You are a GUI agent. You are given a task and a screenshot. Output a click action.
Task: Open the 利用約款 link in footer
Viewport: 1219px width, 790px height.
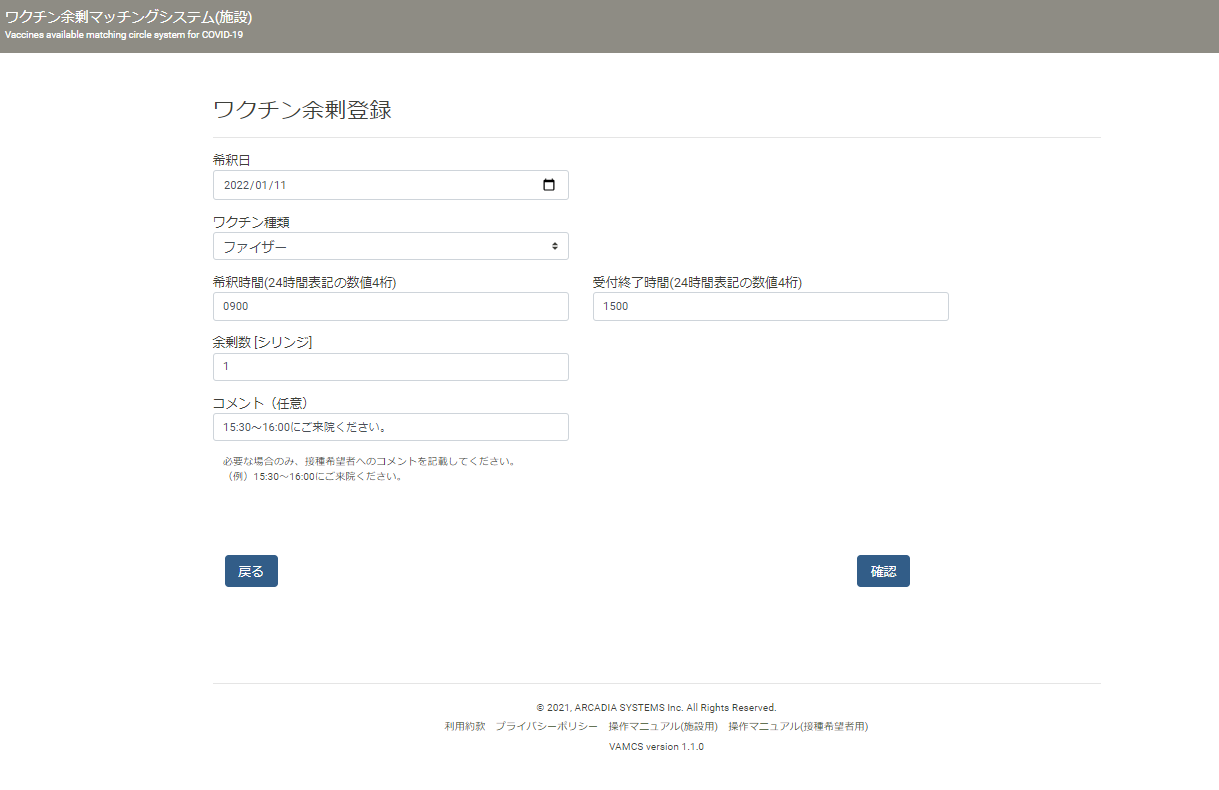pyautogui.click(x=465, y=727)
